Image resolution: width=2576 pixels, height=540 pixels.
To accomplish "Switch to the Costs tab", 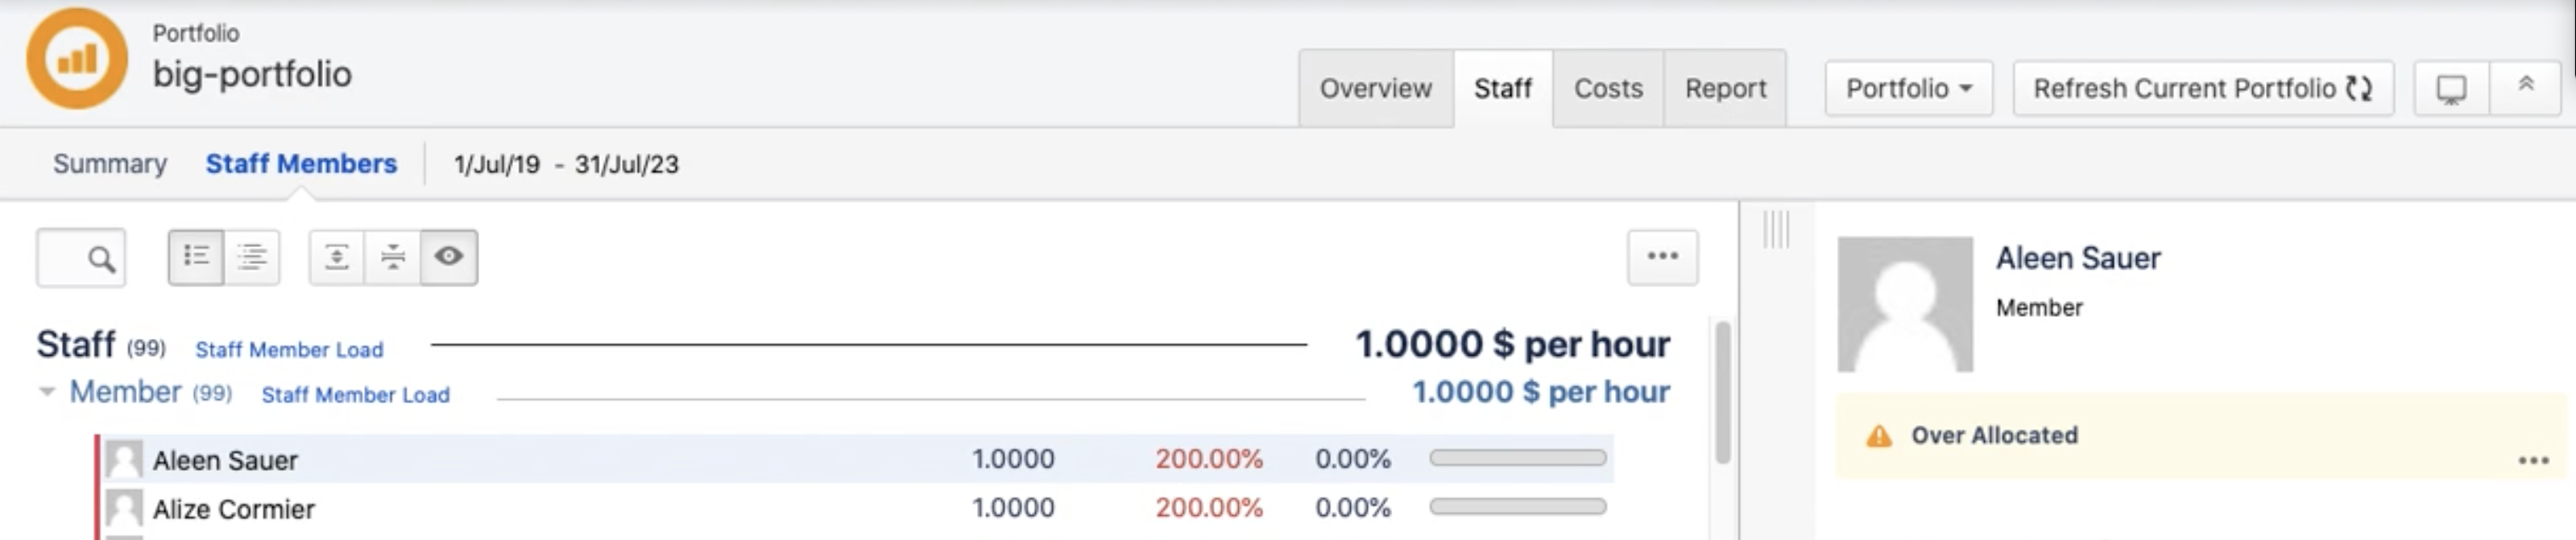I will [x=1608, y=89].
